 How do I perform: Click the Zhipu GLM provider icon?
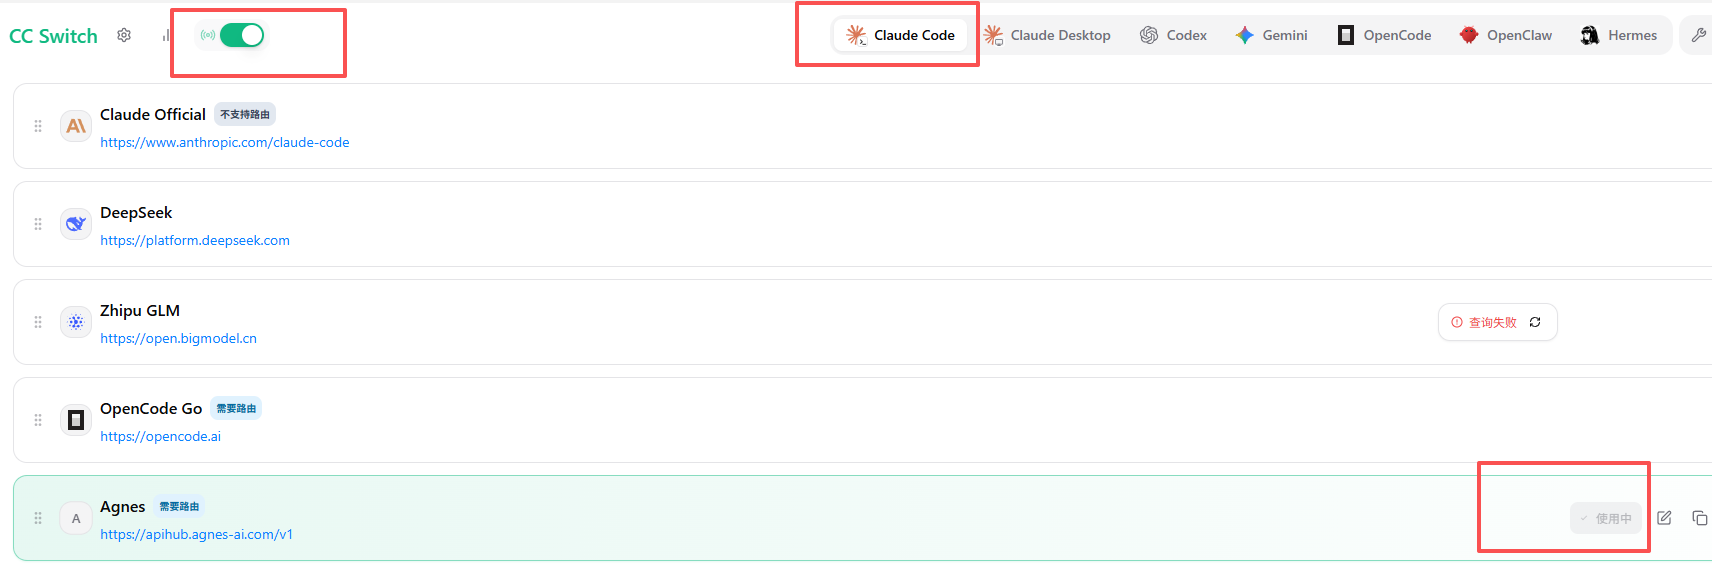click(x=76, y=322)
